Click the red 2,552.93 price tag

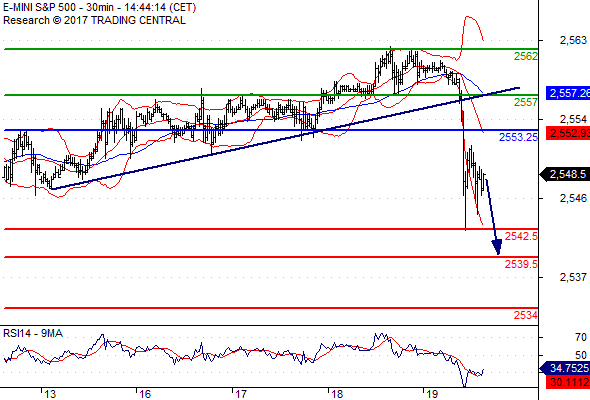click(x=568, y=133)
